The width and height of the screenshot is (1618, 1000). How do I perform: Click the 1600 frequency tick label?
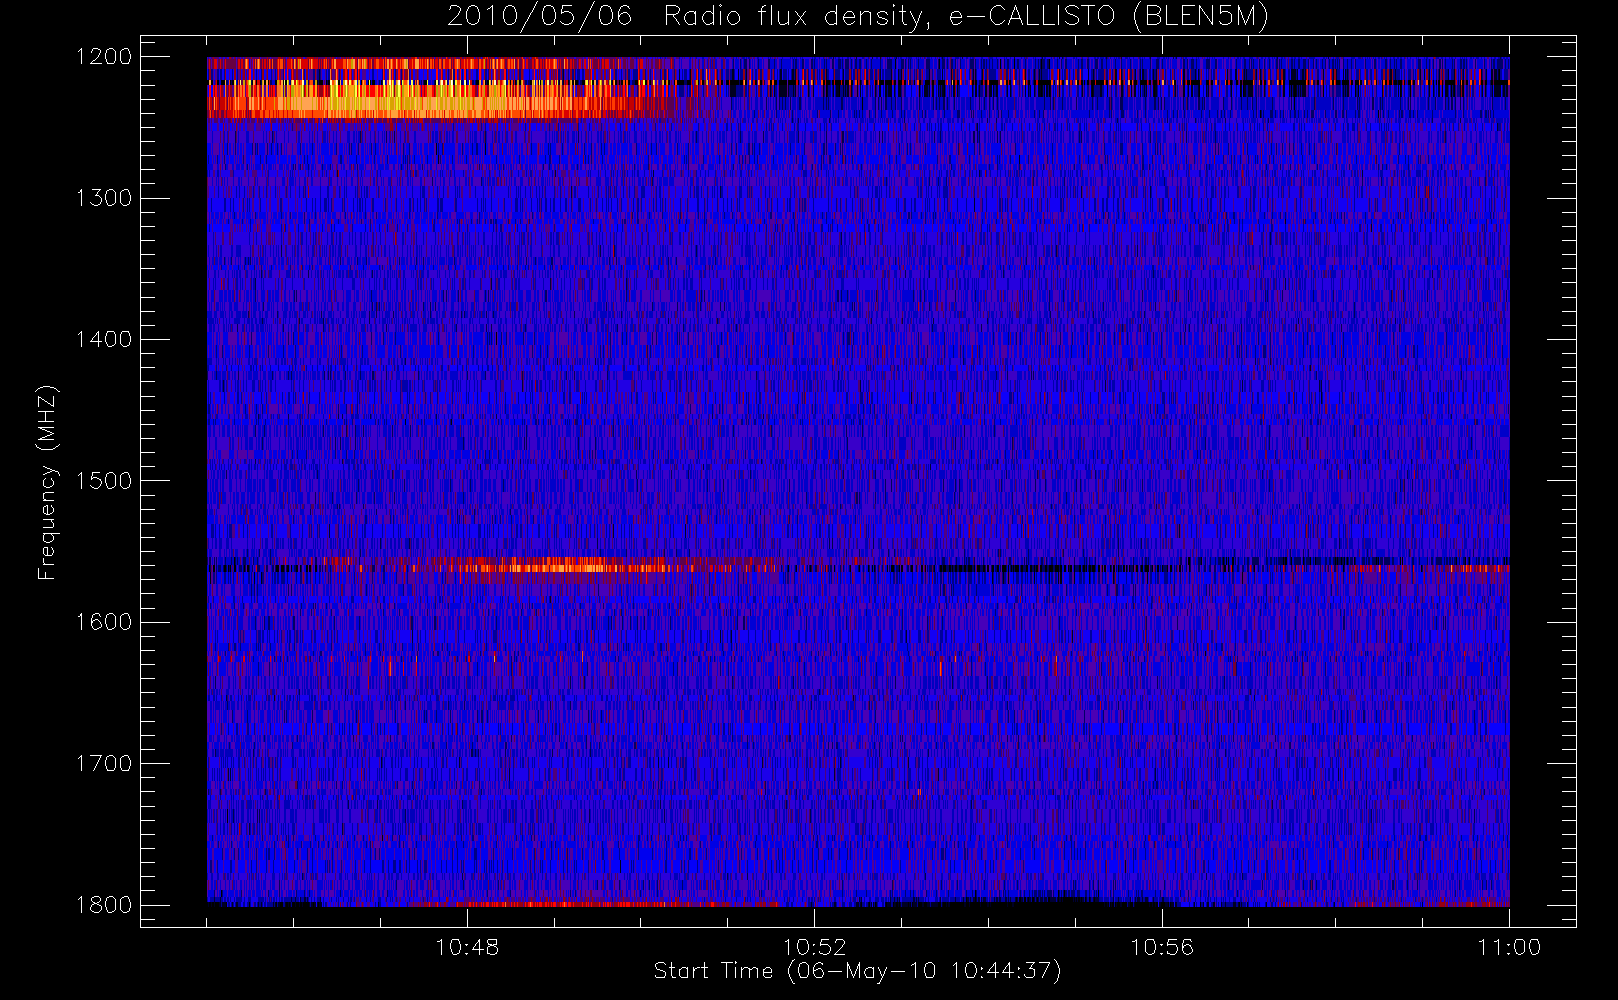(x=104, y=622)
